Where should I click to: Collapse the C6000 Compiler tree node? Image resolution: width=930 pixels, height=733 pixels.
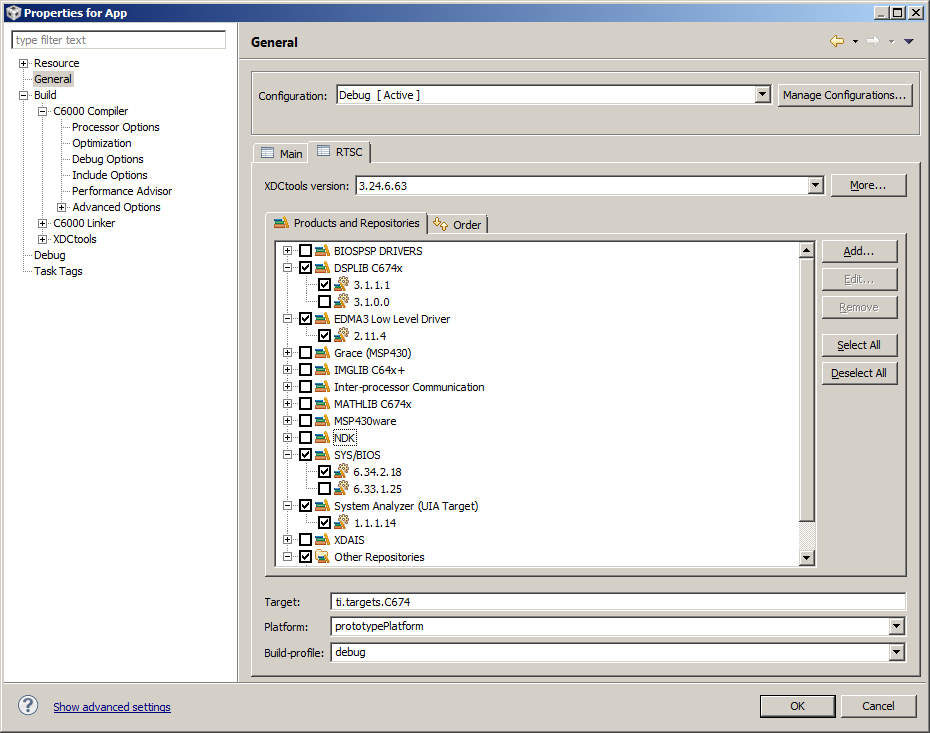pyautogui.click(x=42, y=111)
